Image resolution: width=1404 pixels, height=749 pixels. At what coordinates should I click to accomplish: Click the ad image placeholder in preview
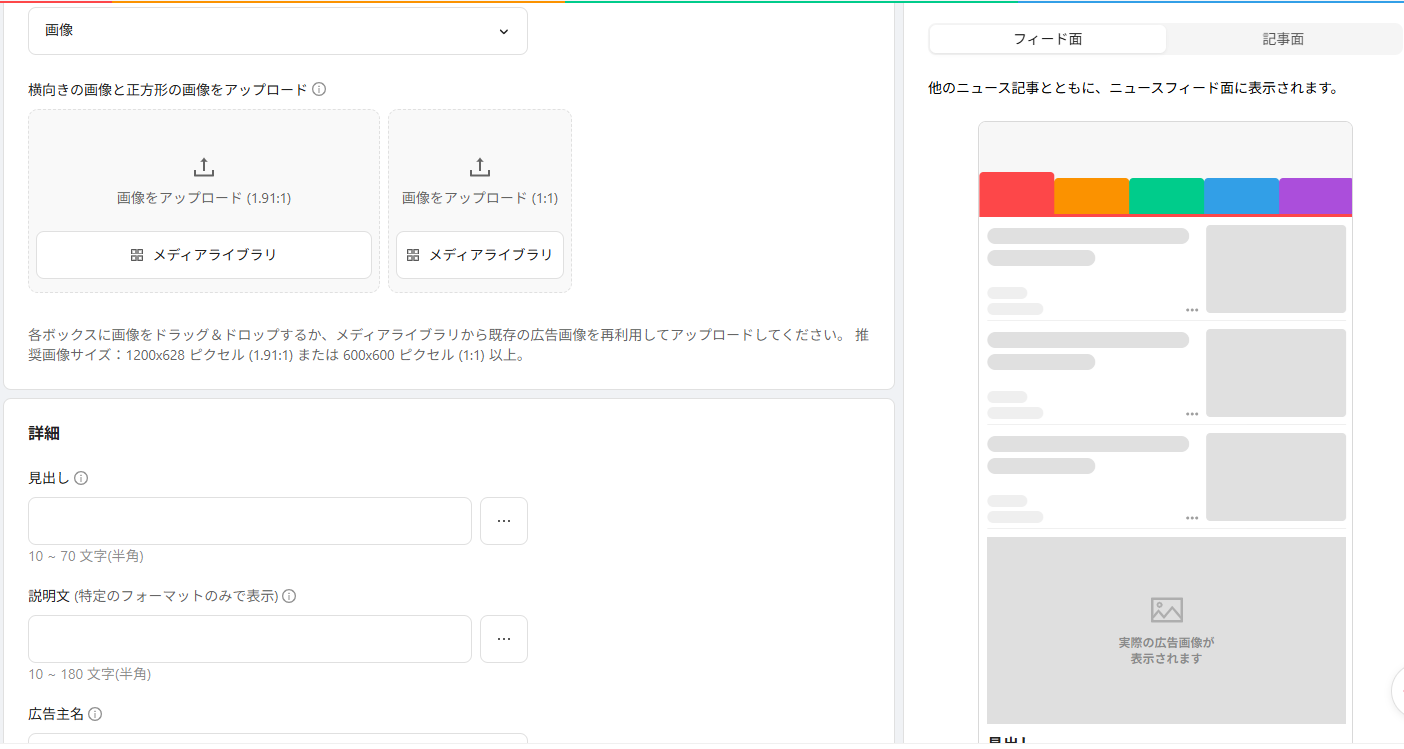tap(1166, 630)
